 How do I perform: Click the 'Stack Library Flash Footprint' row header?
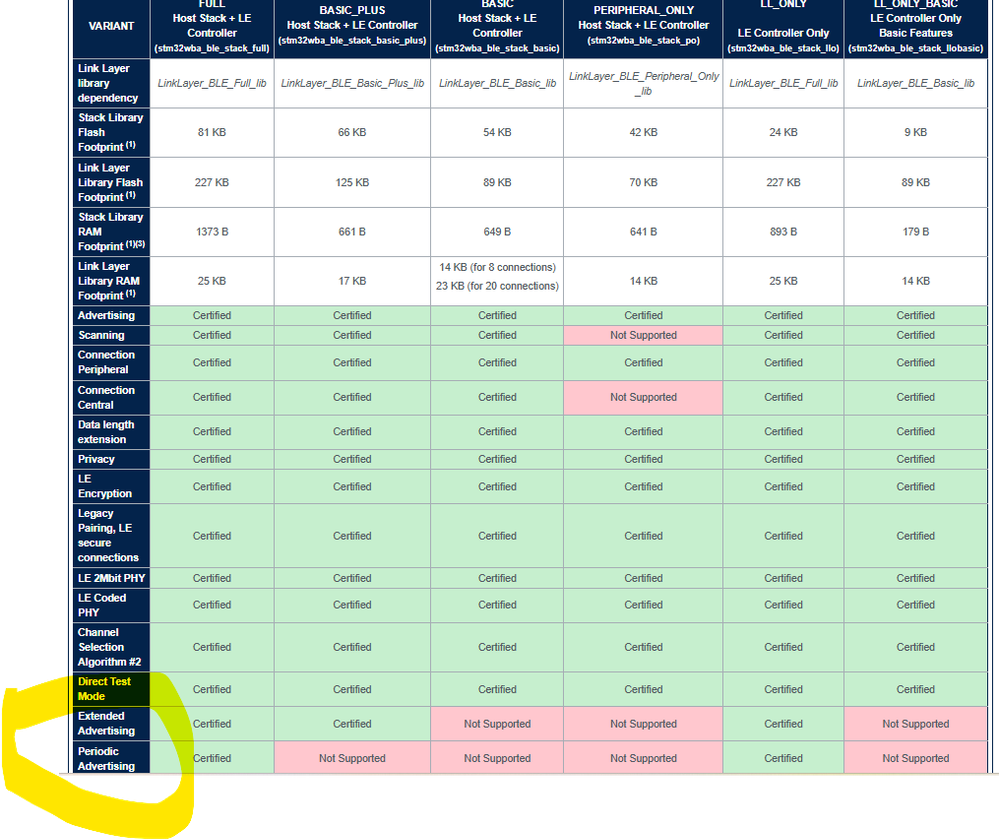111,133
